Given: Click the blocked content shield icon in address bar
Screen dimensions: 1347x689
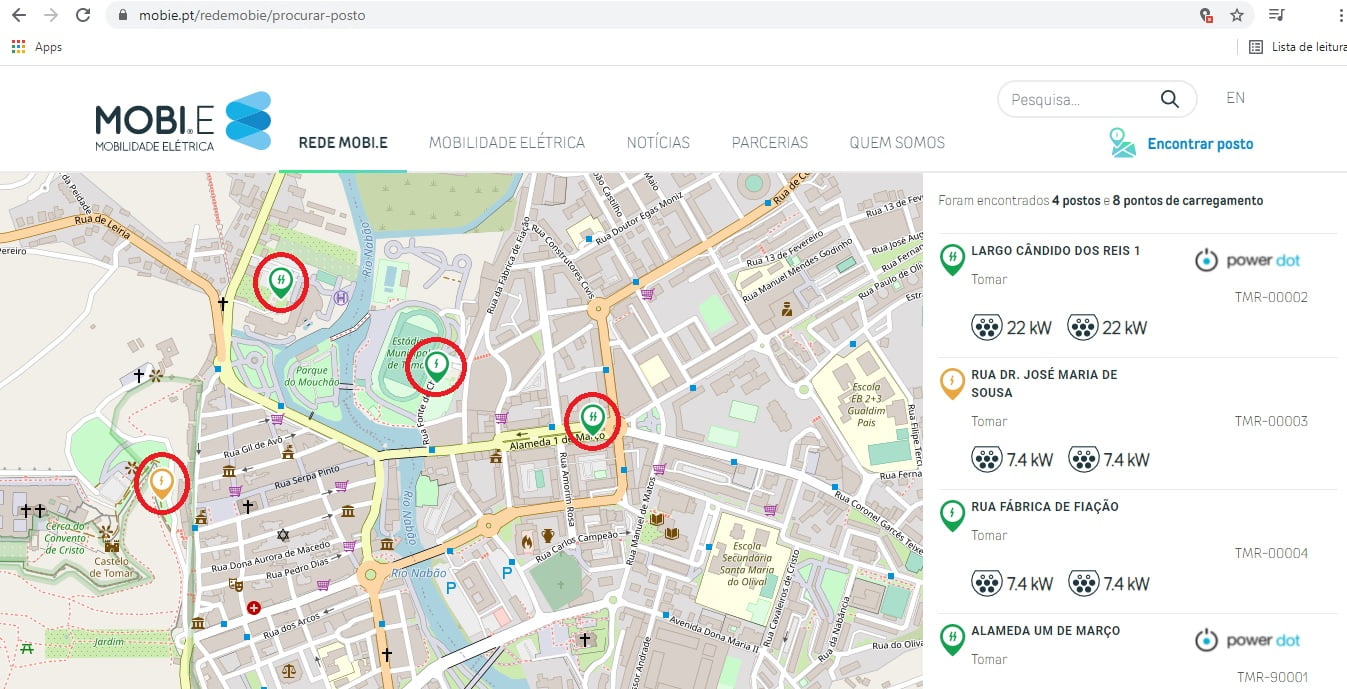Looking at the screenshot, I should tap(1206, 16).
